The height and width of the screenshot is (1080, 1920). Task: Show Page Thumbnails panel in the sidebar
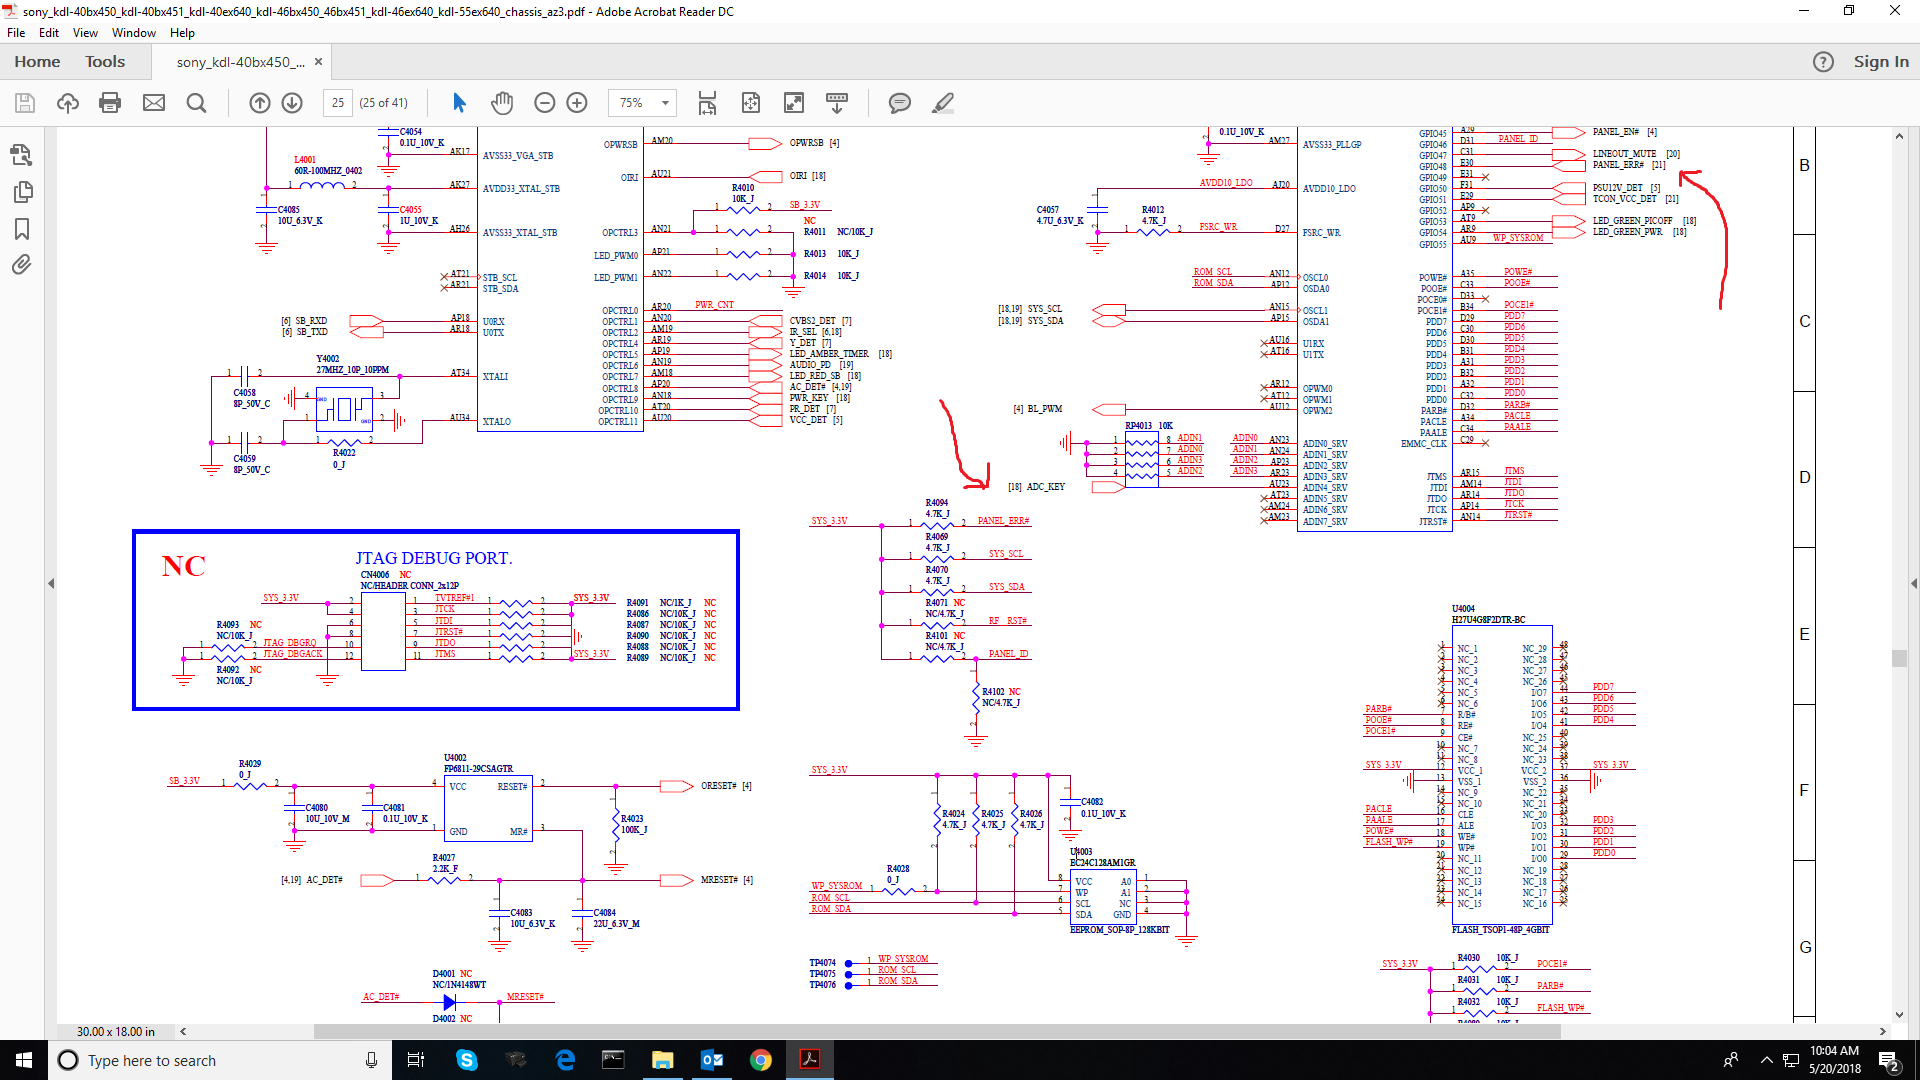[x=22, y=192]
